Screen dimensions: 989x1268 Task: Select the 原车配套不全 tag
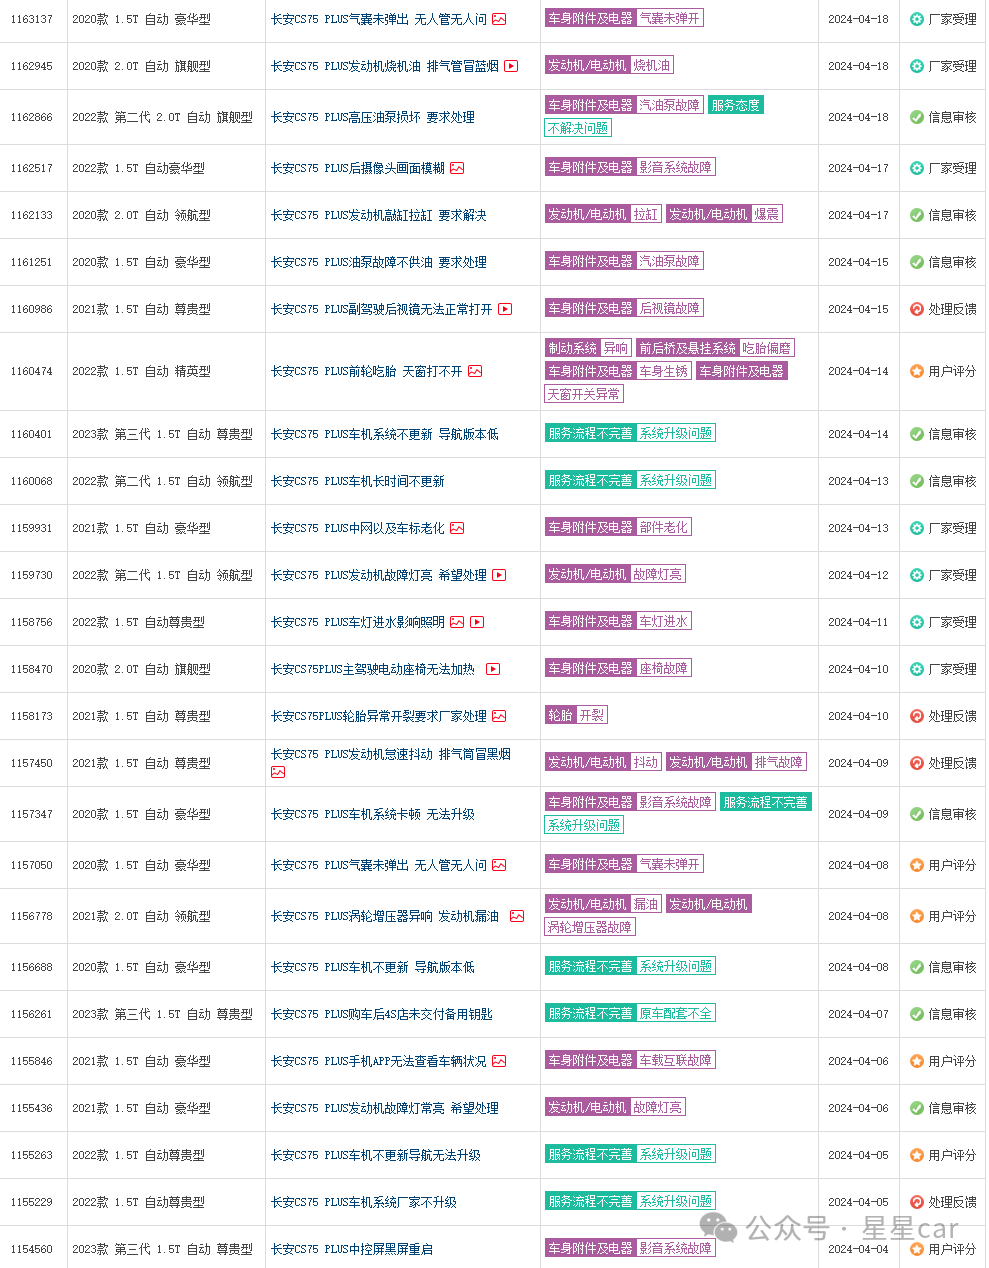(x=676, y=1013)
